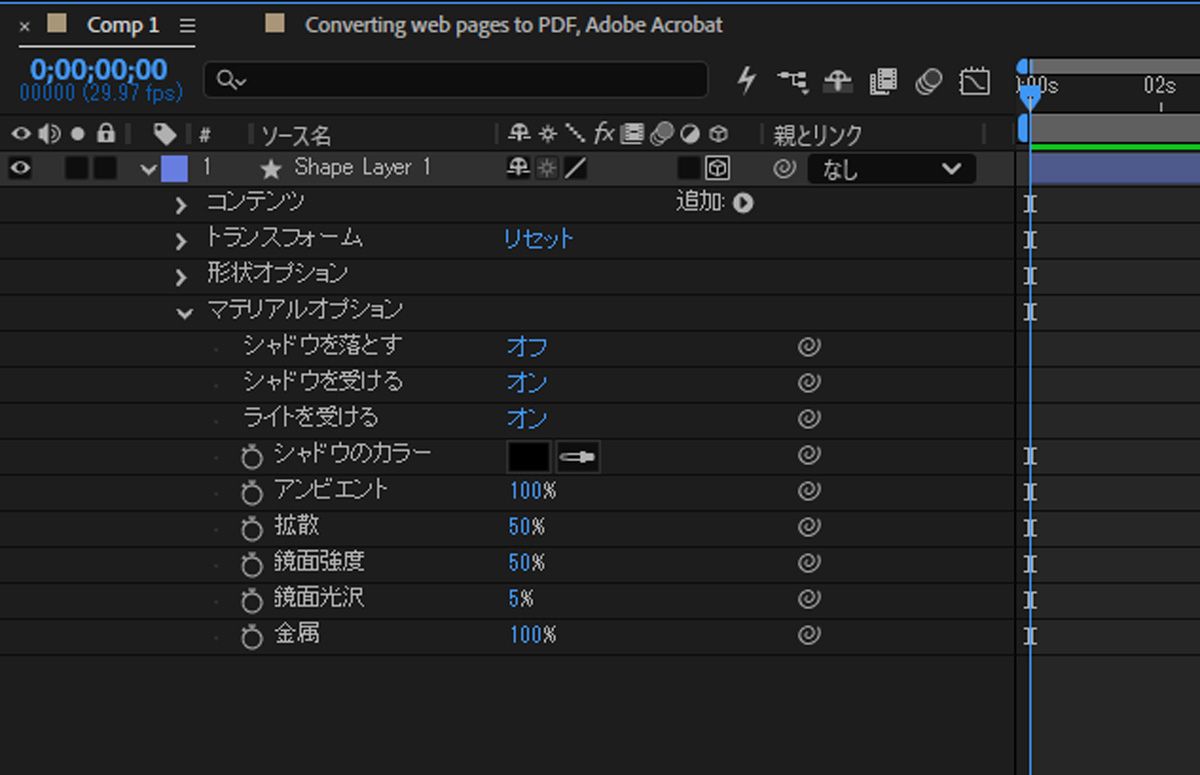Pick the shadow color with the eyedropper
This screenshot has height=775, width=1200.
point(577,457)
